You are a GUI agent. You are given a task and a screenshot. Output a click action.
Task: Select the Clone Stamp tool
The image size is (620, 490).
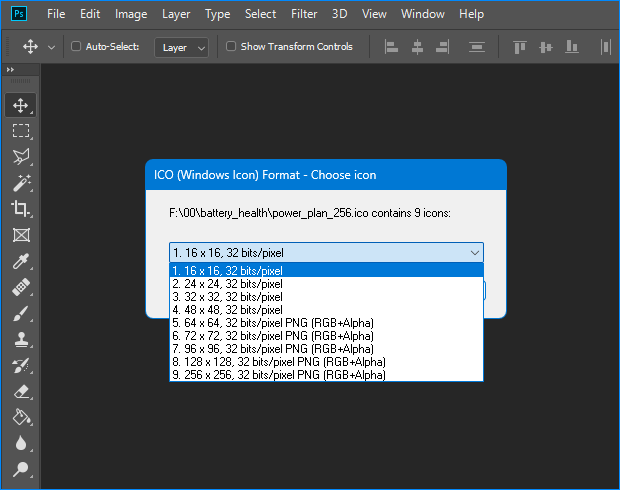coord(21,339)
